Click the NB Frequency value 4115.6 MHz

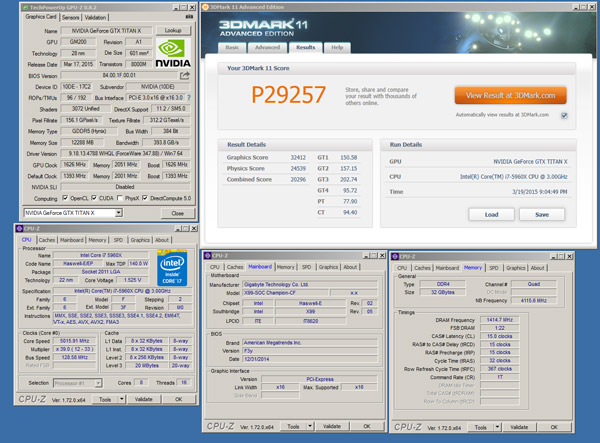pos(533,300)
